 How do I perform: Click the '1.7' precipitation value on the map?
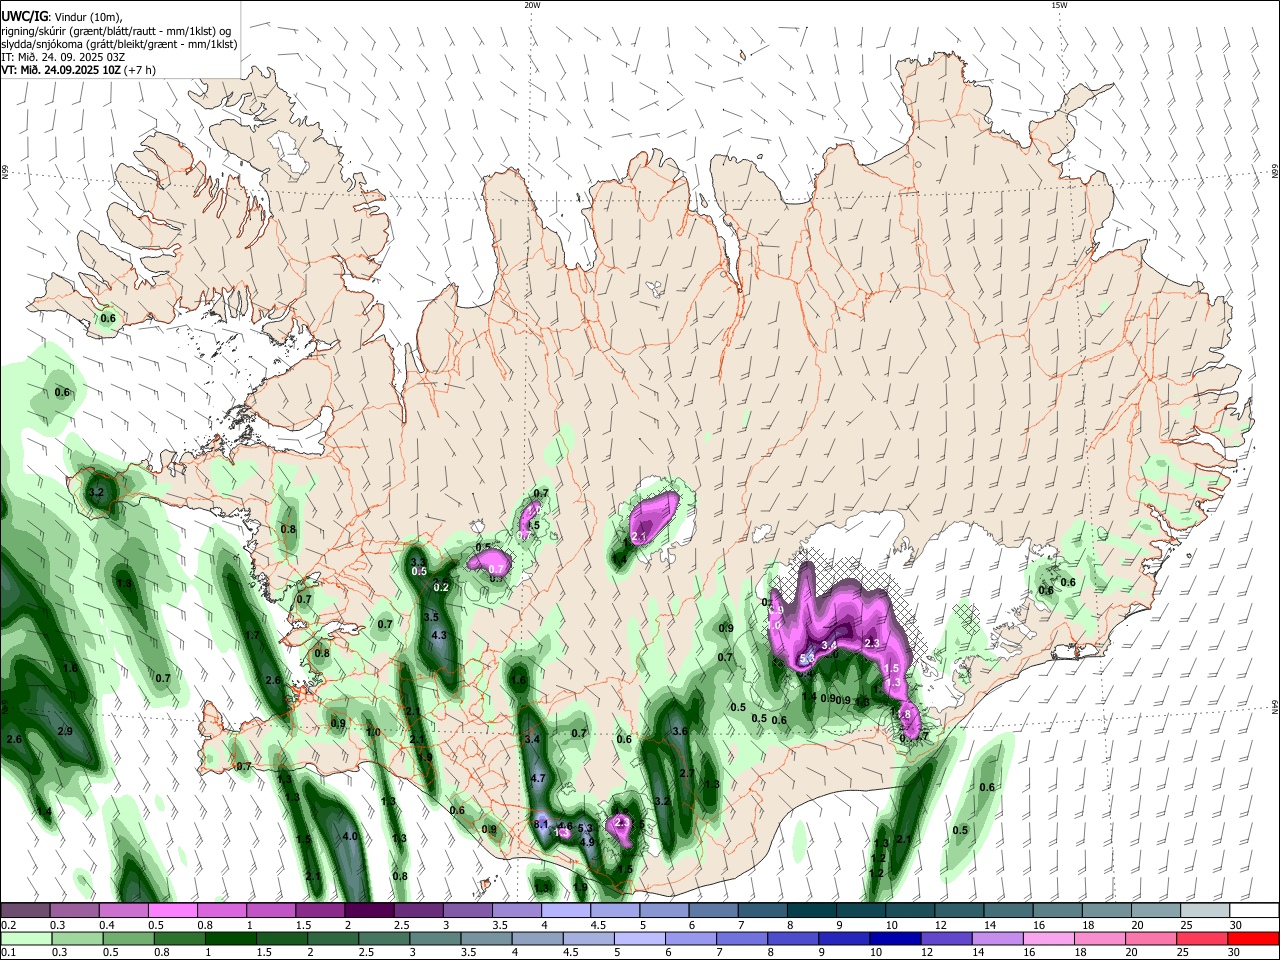click(x=253, y=635)
